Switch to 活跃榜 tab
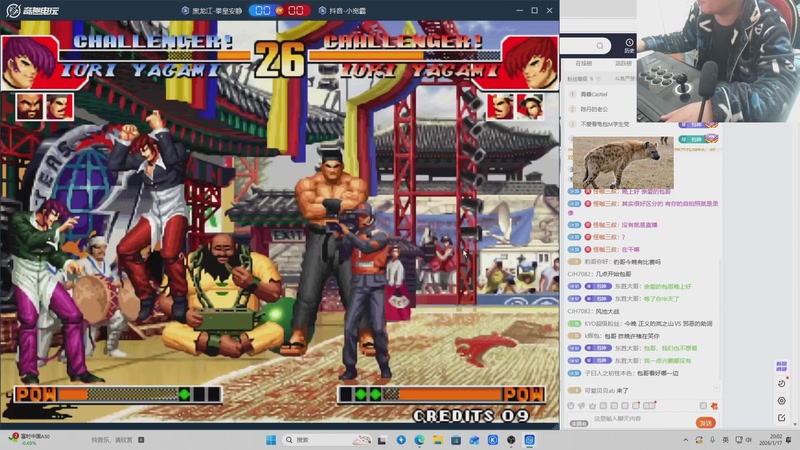This screenshot has width=800, height=450. coord(623,63)
